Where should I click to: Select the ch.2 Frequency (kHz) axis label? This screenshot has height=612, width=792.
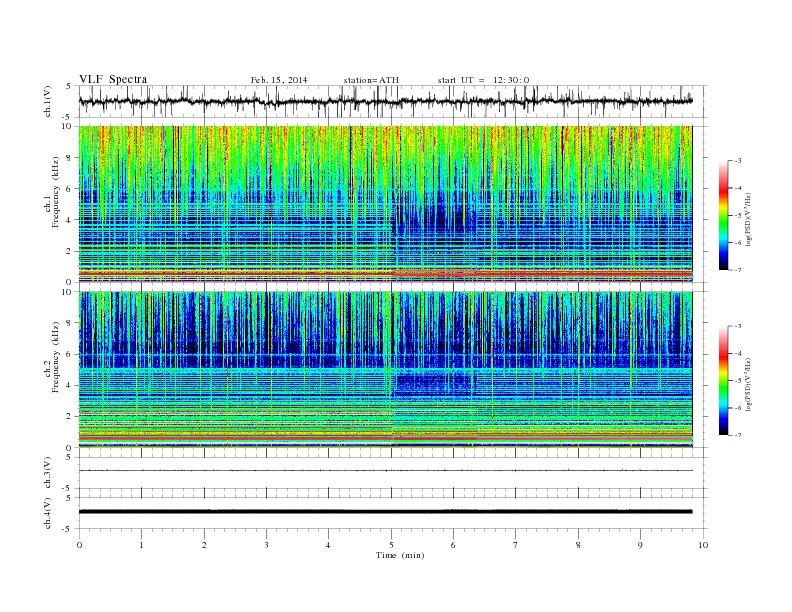coord(52,357)
